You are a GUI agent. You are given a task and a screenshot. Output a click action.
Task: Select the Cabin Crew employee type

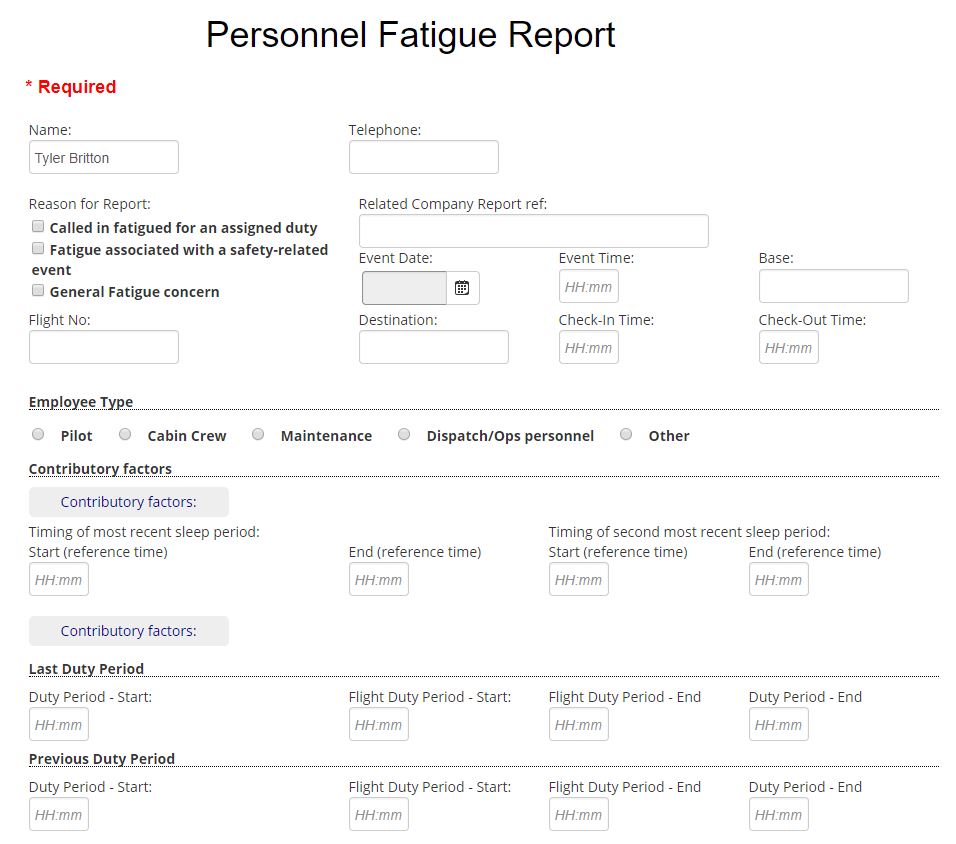point(124,433)
